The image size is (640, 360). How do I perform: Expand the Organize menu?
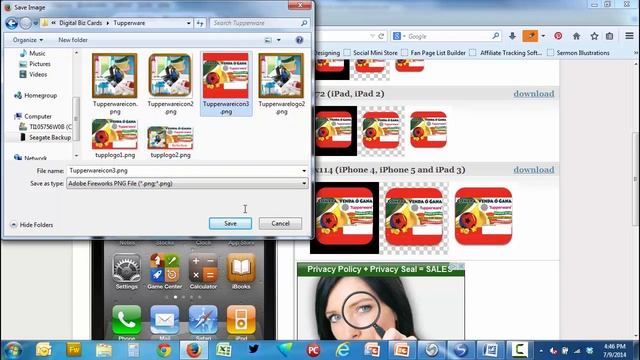(x=28, y=40)
